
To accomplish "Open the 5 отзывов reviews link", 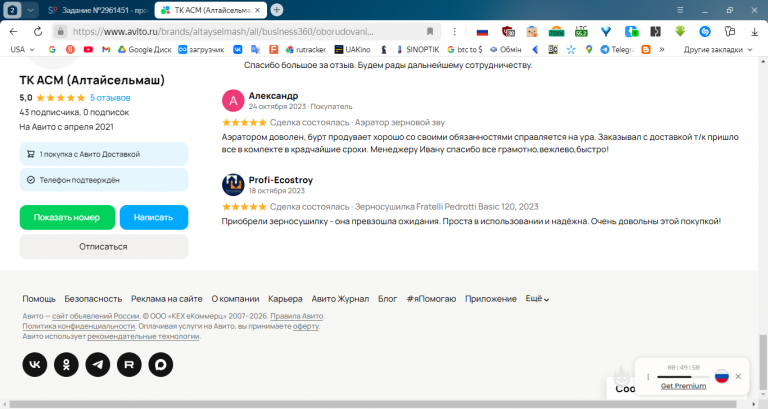I will (110, 98).
